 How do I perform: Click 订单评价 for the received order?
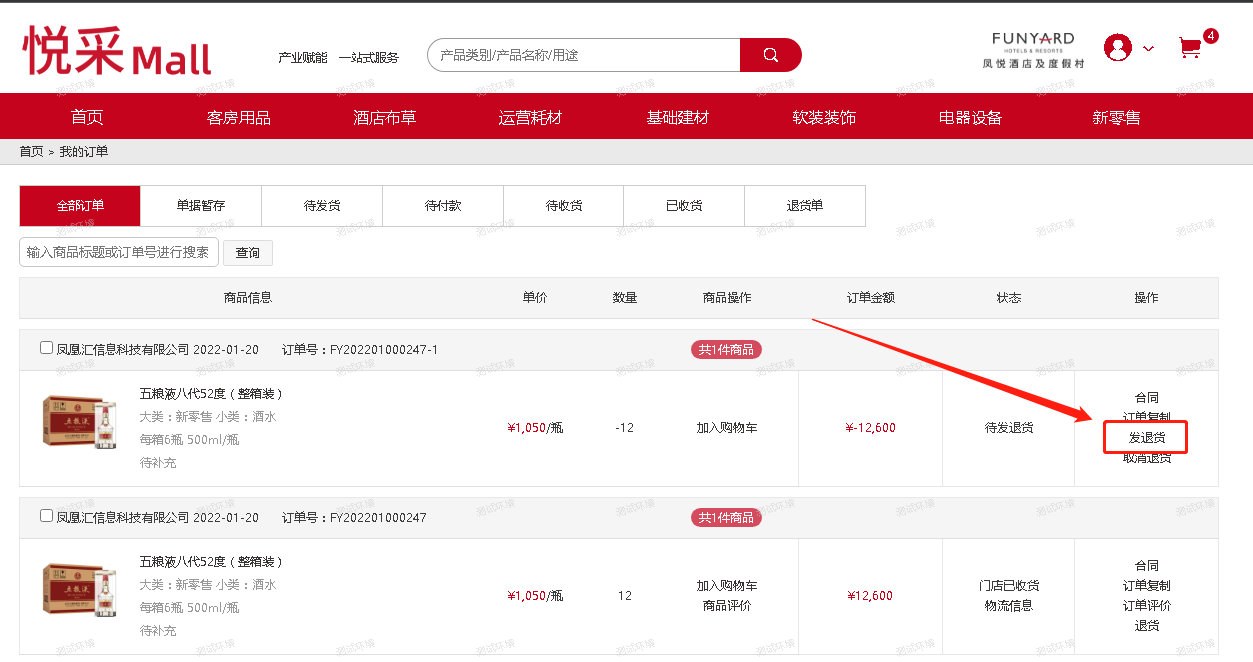[x=1147, y=606]
